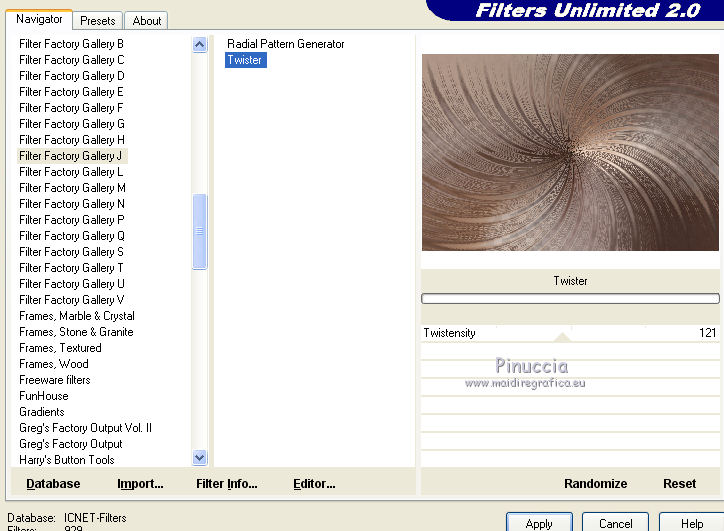Click the Twistensity value 121
Viewport: 724px width, 531px height.
click(x=707, y=333)
